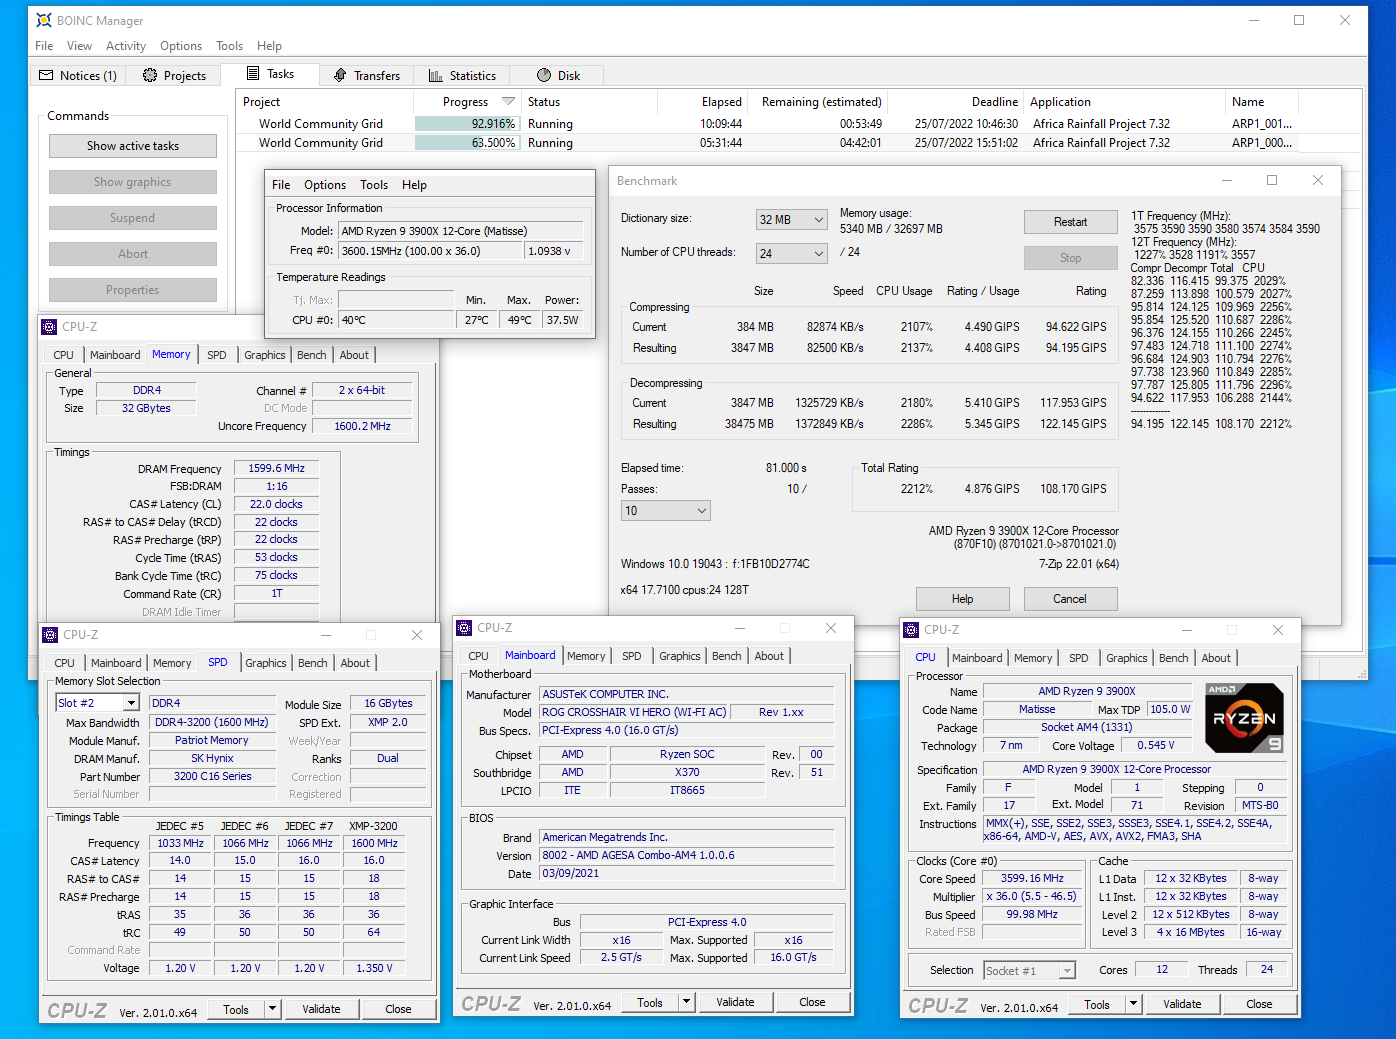Open Tools menu in temperature monitor window
1396x1039 pixels.
pos(374,185)
